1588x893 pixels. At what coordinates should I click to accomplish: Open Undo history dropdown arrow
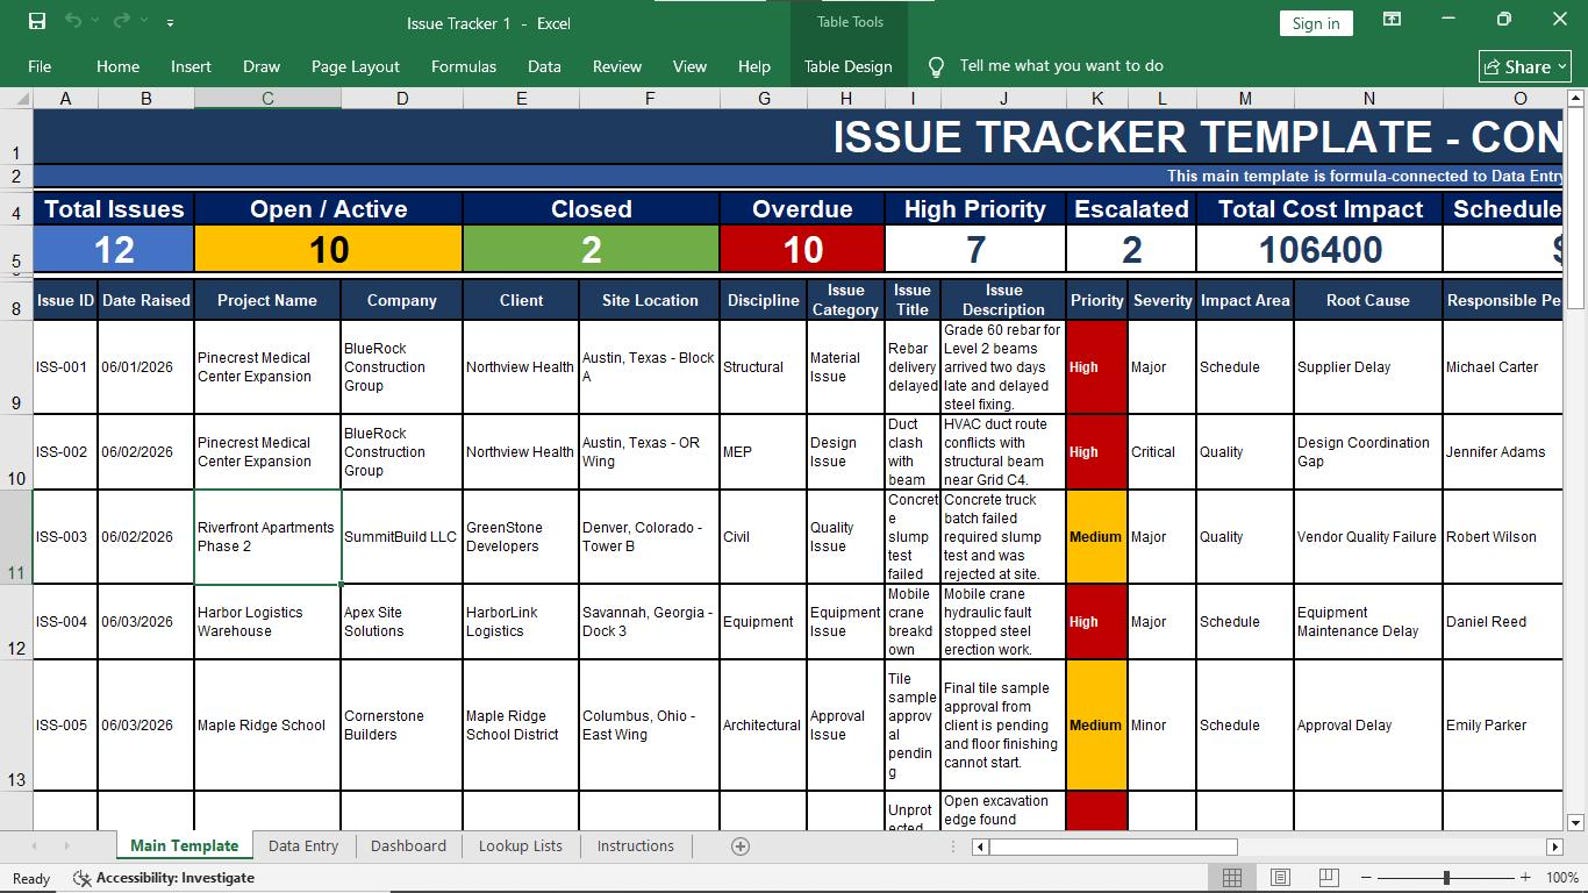click(96, 21)
